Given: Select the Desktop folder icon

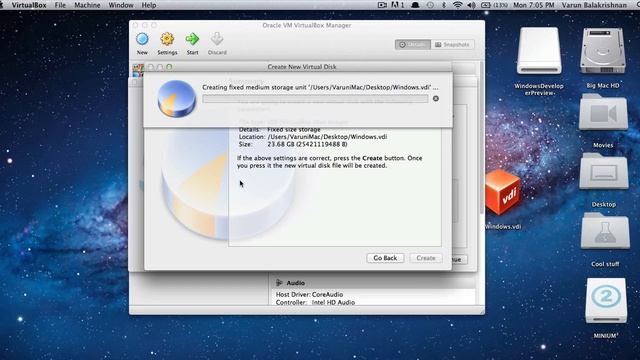Looking at the screenshot, I should click(x=604, y=172).
